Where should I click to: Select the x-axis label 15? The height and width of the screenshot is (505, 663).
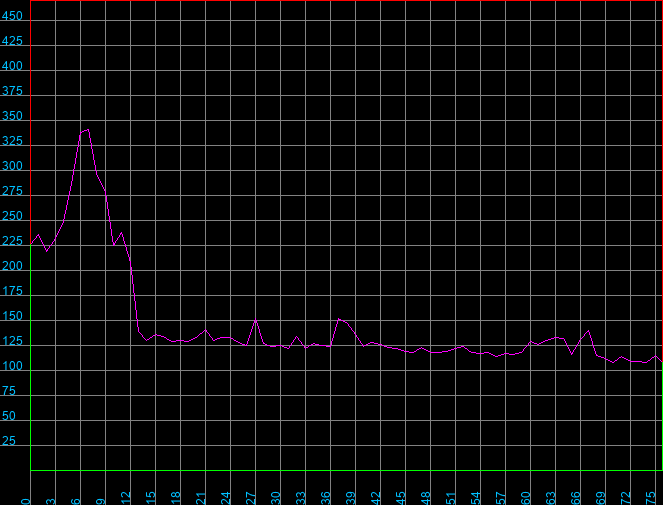pyautogui.click(x=151, y=498)
